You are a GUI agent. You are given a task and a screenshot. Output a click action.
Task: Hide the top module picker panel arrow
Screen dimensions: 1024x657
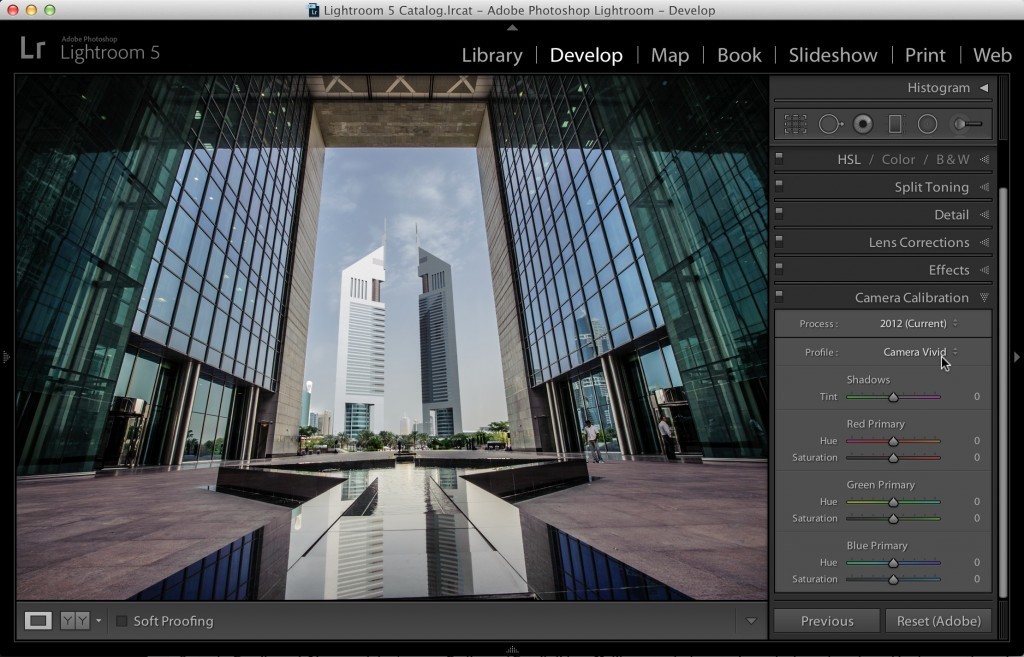[512, 28]
